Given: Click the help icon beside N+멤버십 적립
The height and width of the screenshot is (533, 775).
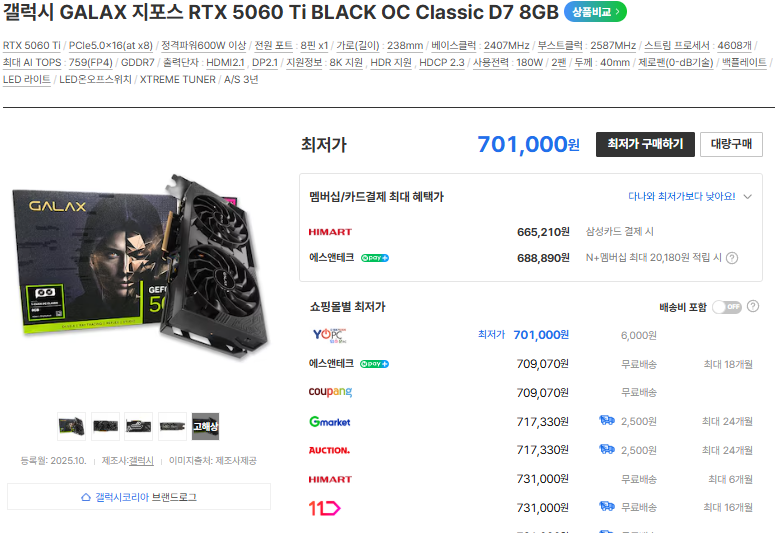Looking at the screenshot, I should (732, 258).
